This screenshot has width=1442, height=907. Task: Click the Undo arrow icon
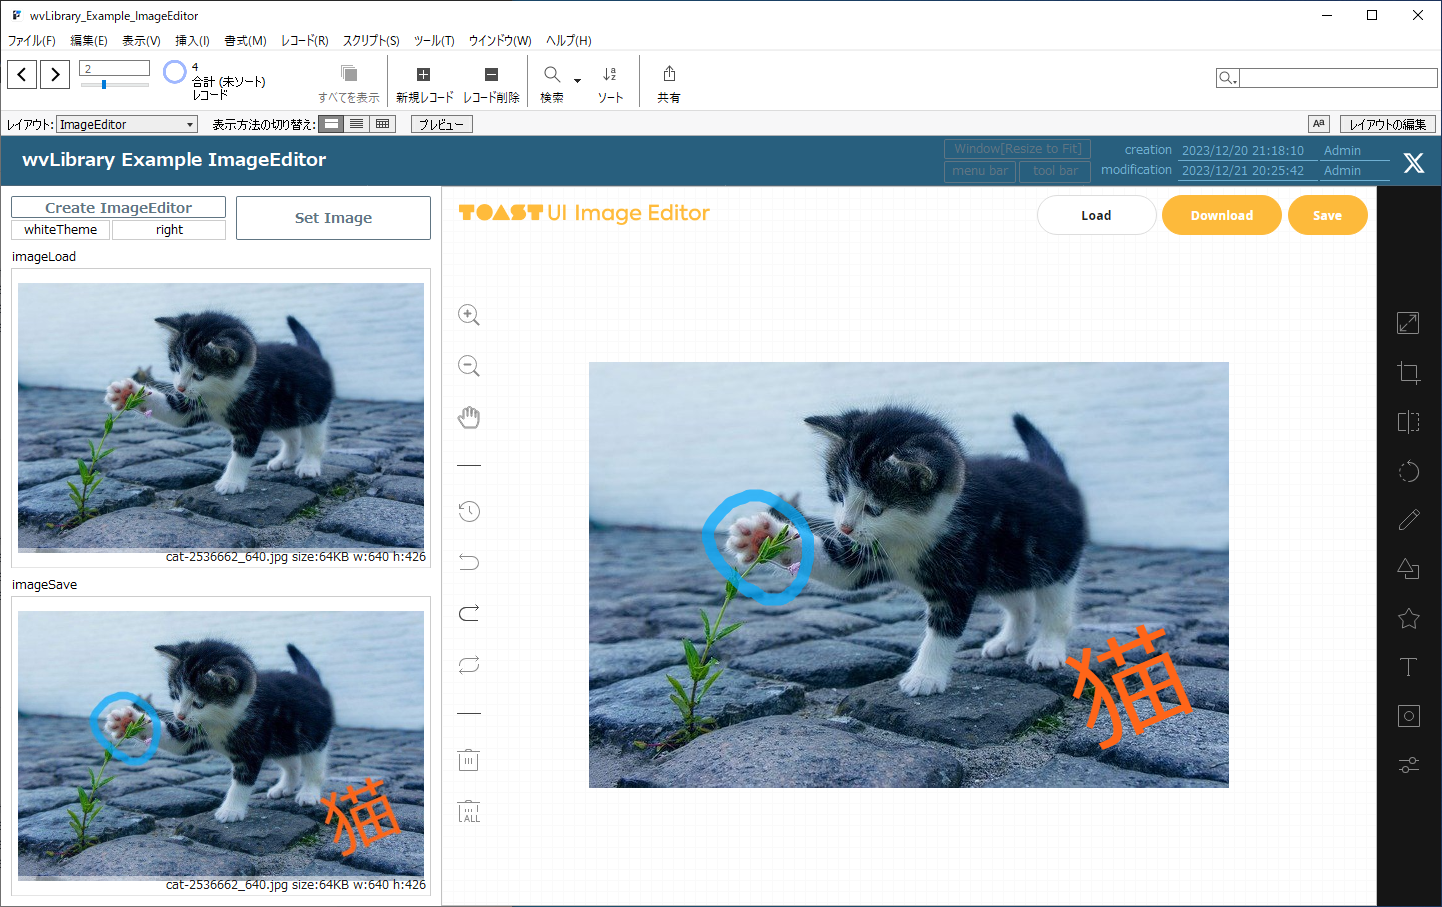(x=468, y=562)
